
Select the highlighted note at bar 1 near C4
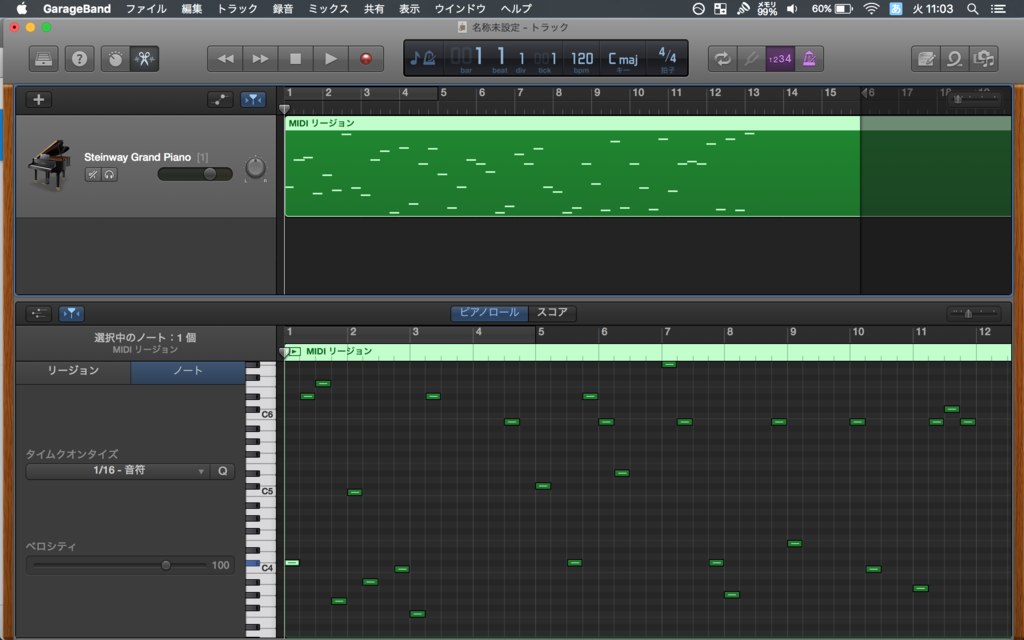click(292, 562)
